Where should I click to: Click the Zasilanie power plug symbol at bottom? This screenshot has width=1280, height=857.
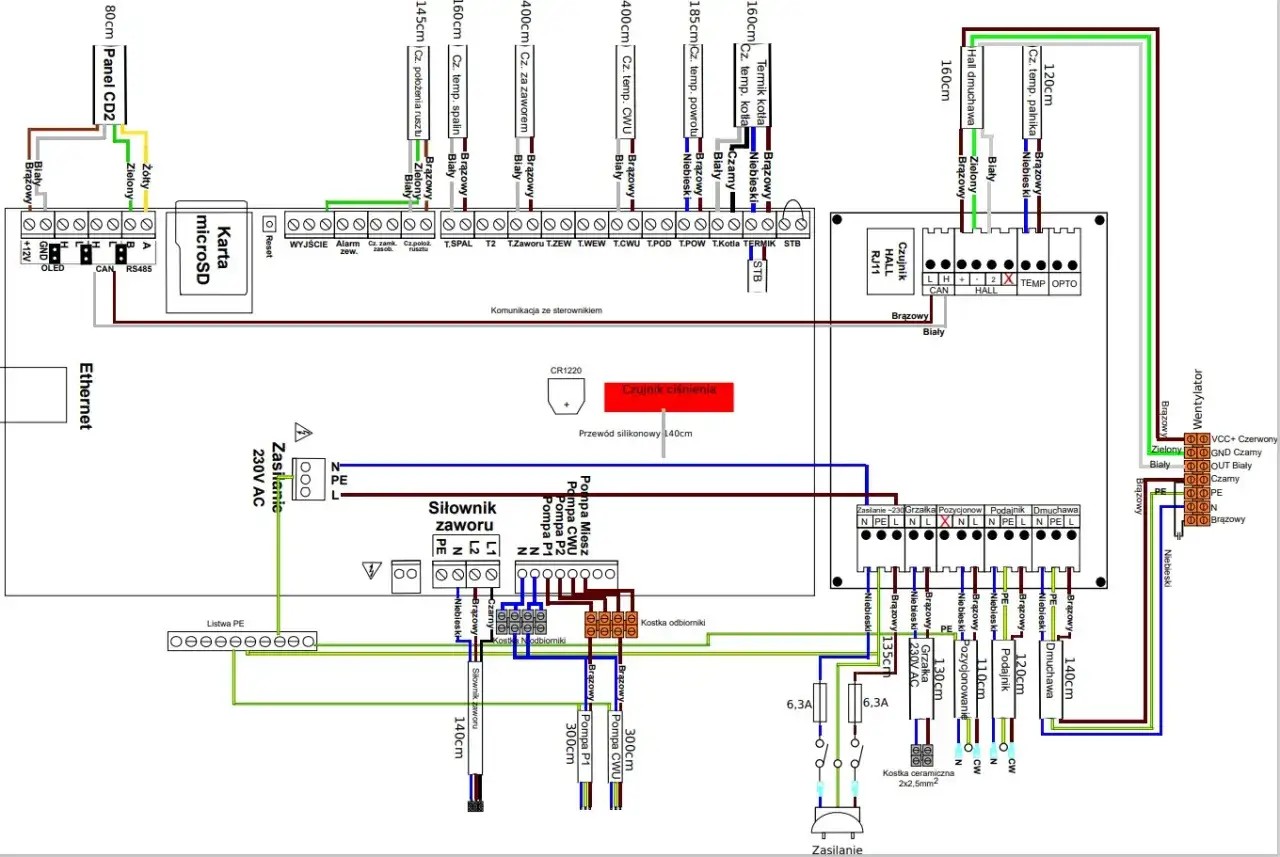[836, 824]
